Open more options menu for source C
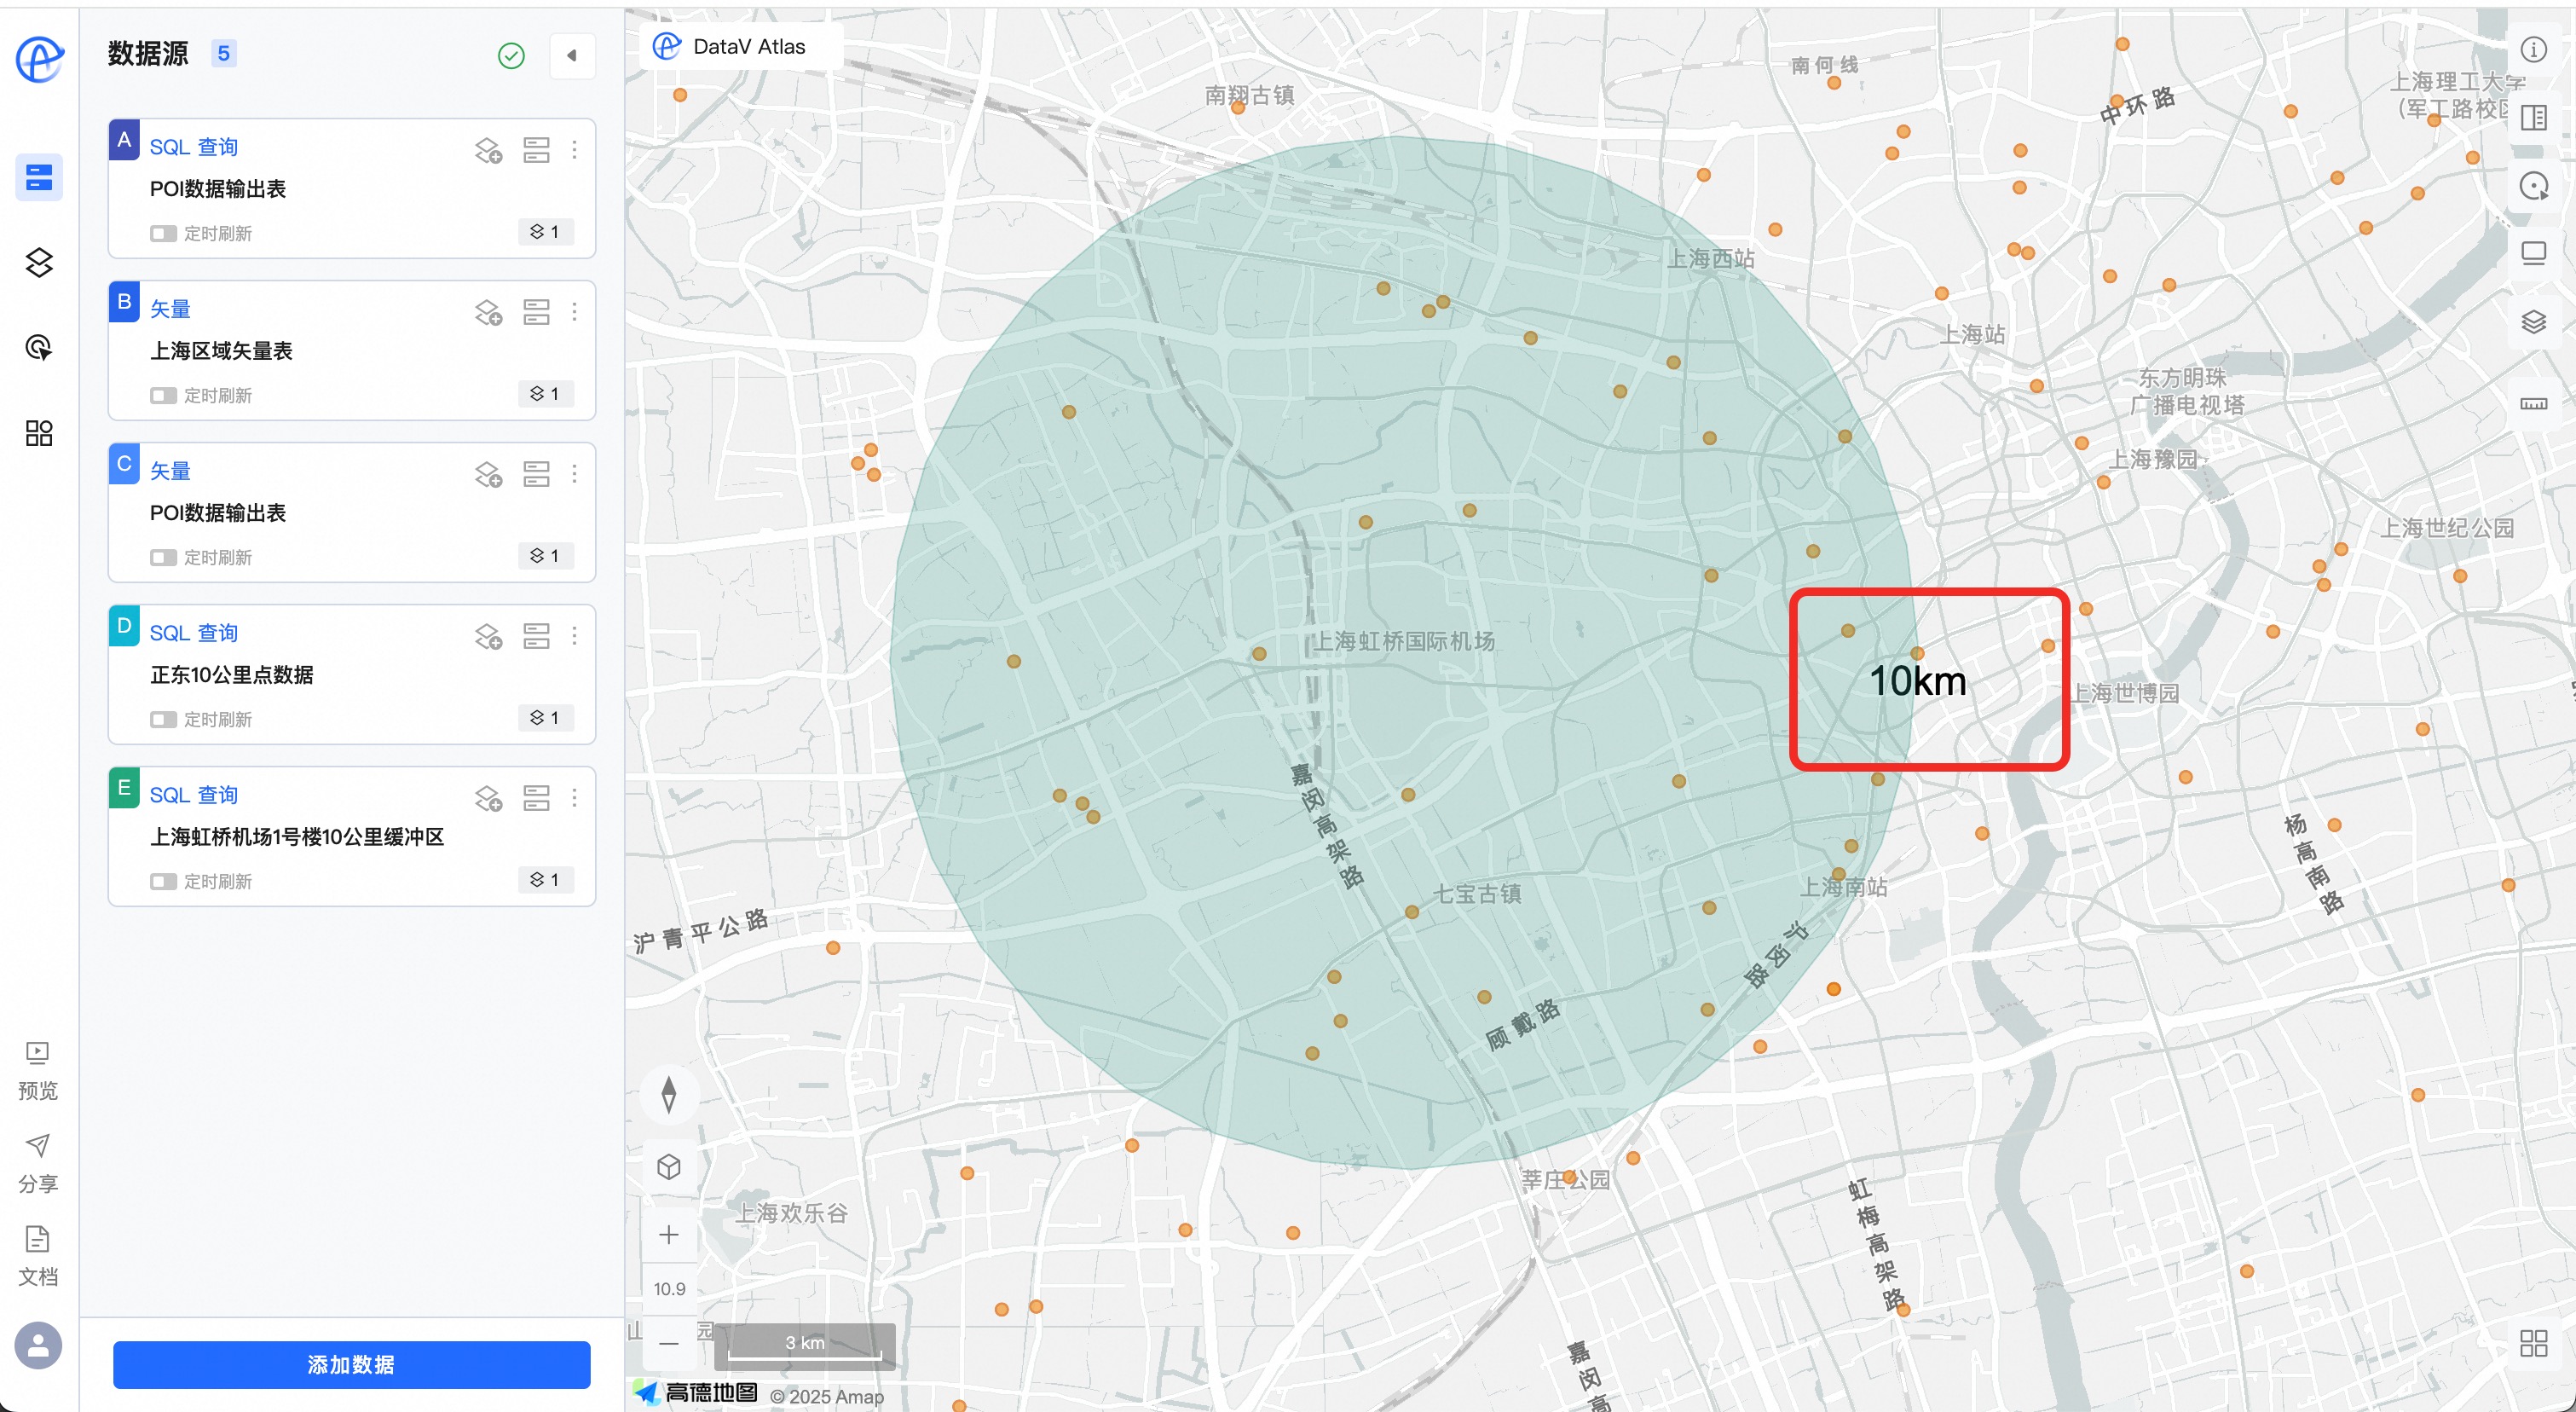Image resolution: width=2576 pixels, height=1412 pixels. click(x=574, y=474)
